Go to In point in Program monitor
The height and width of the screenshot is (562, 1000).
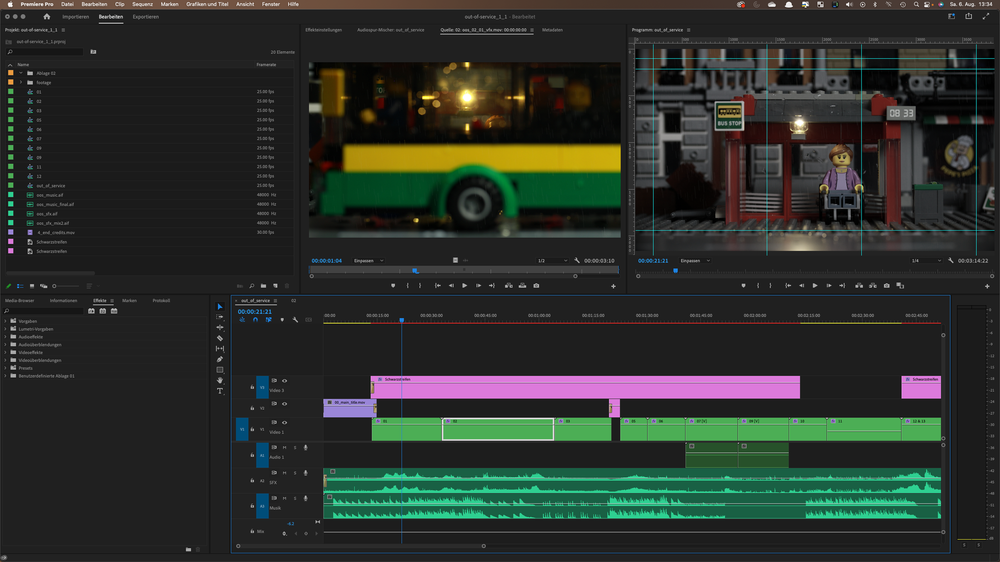(788, 286)
